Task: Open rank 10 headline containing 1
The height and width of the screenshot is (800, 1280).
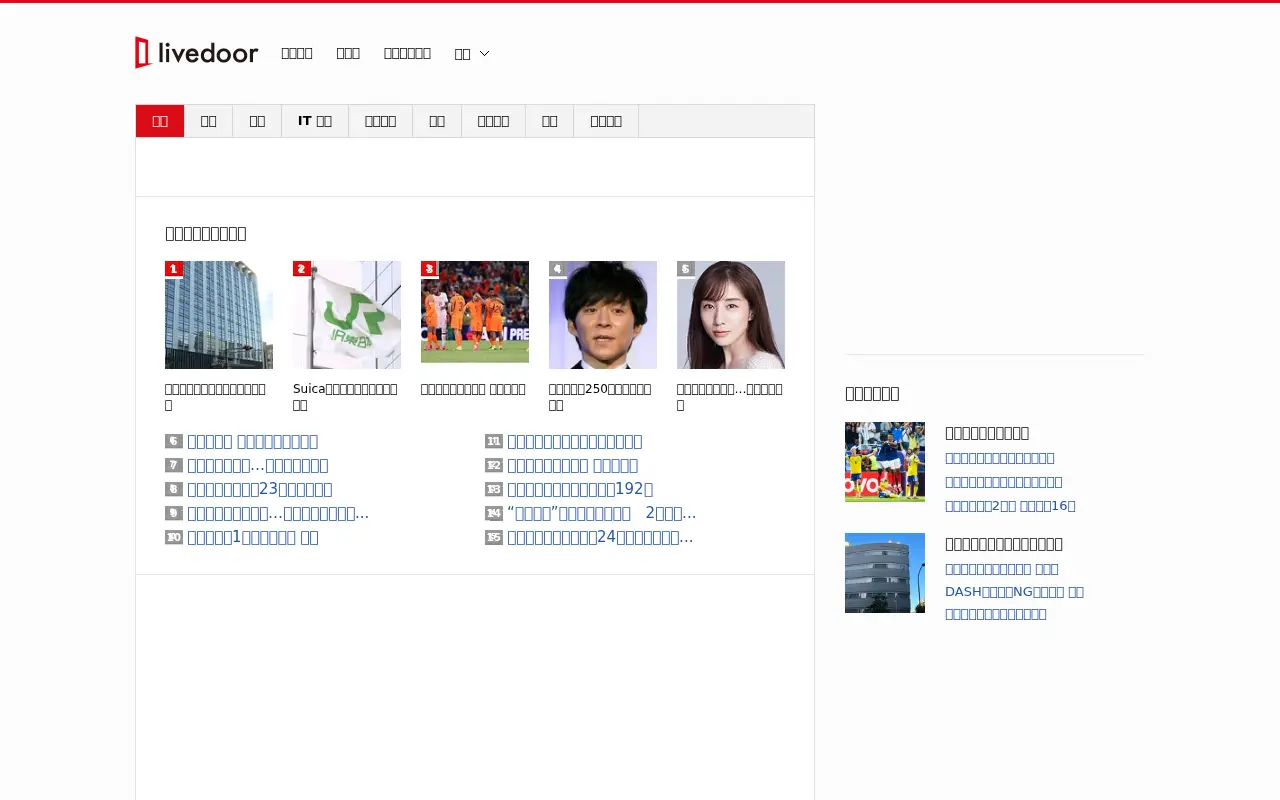Action: (x=253, y=537)
